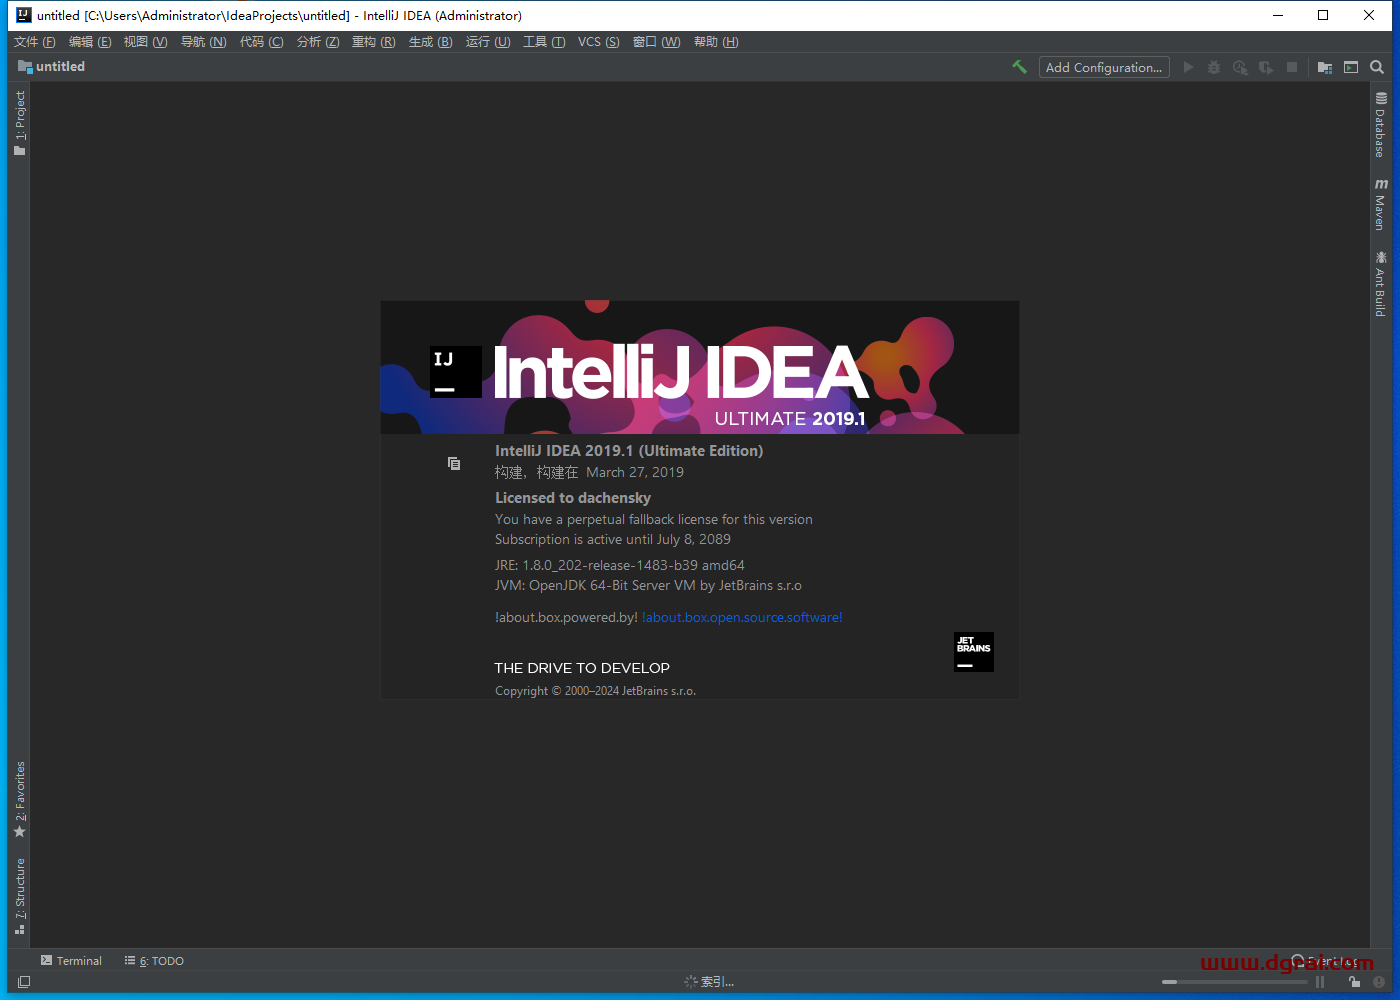The height and width of the screenshot is (1000, 1400).
Task: Open the 文件 (F) menu
Action: click(35, 41)
